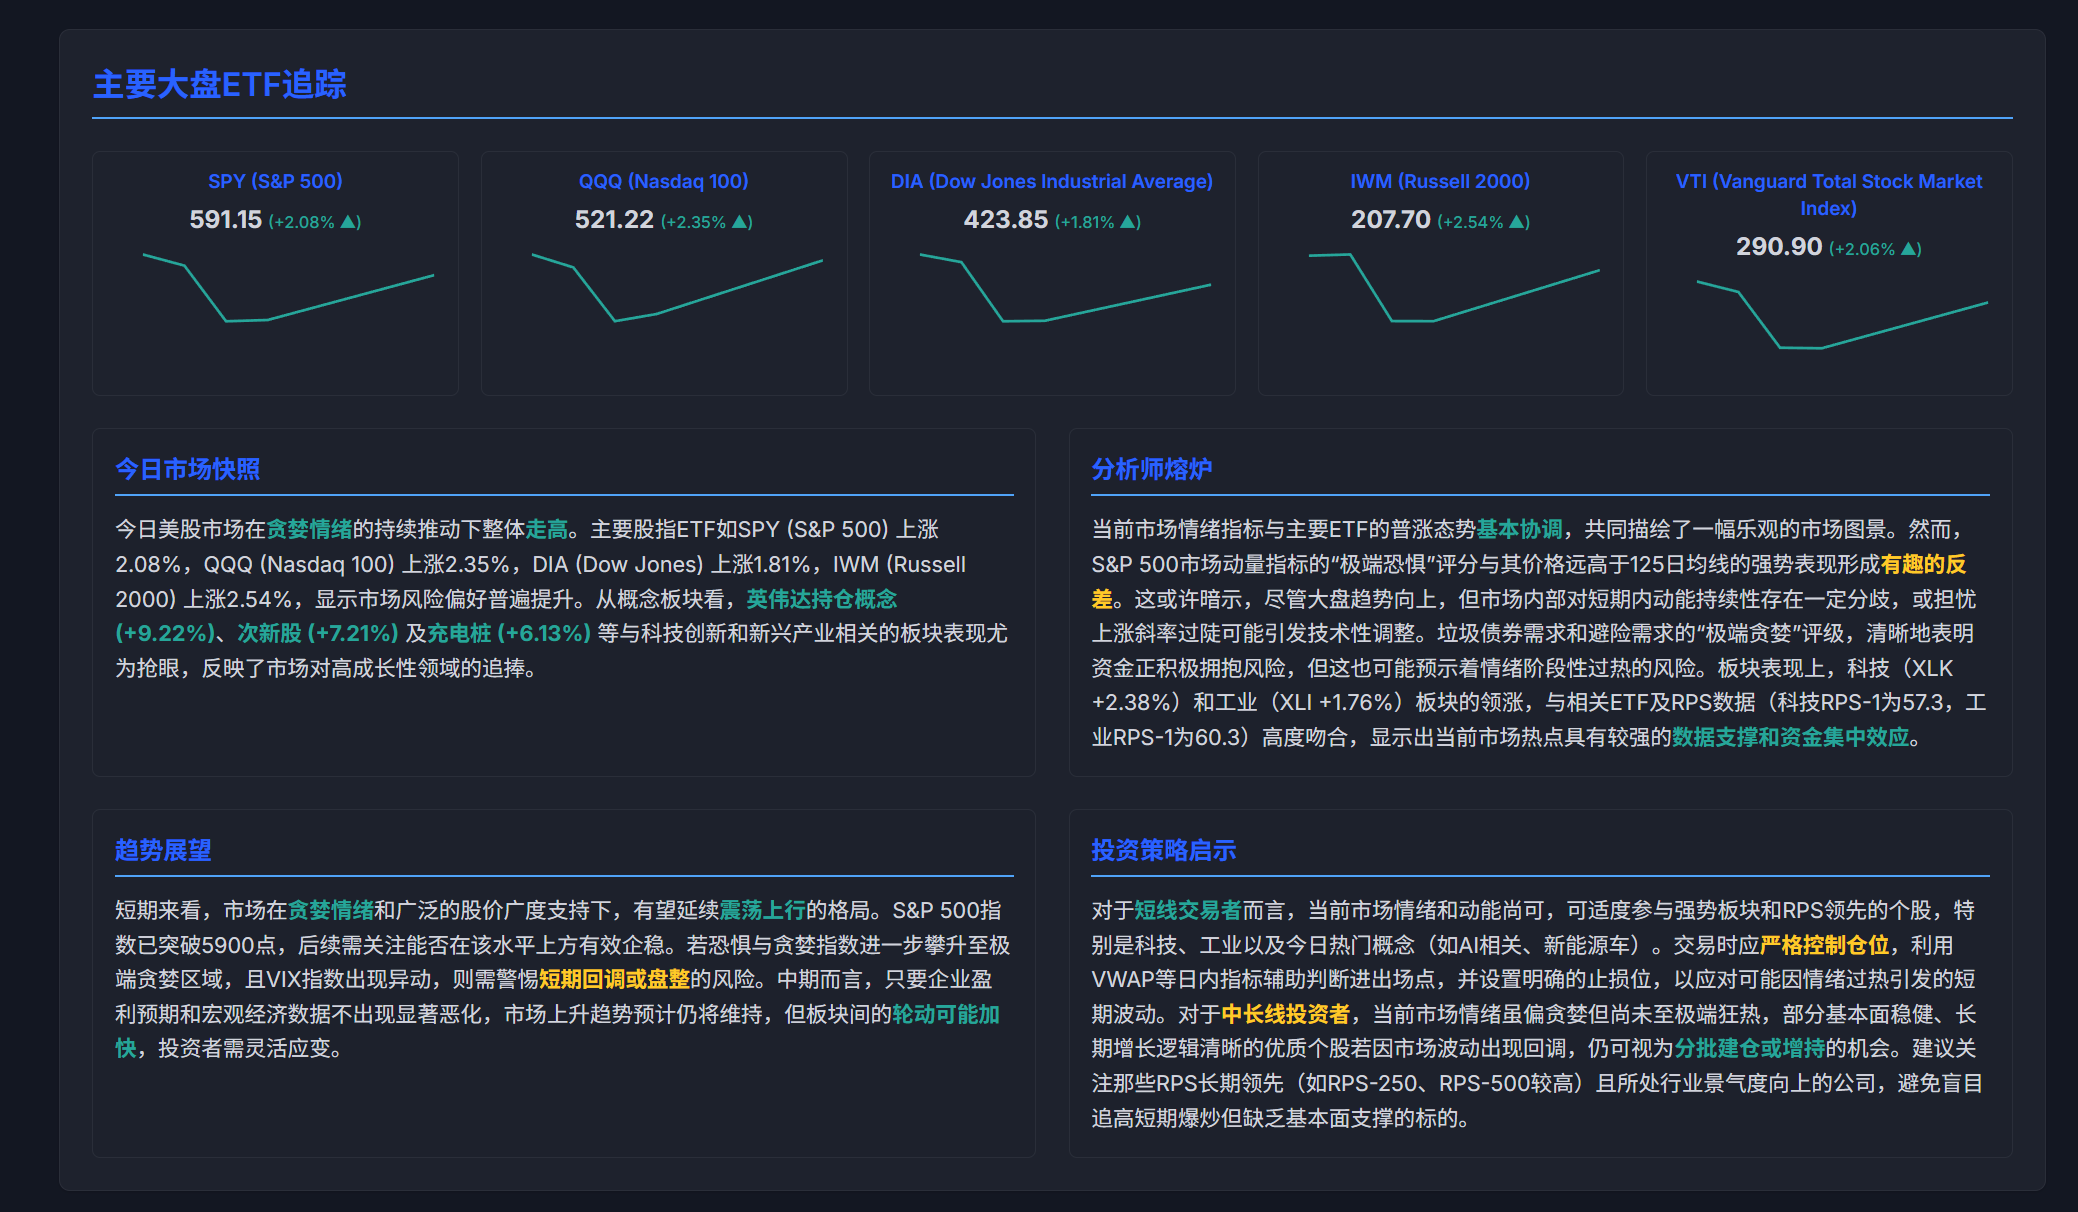Screen dimensions: 2078x1212
Task: Click highlighted 基本协调 text
Action: pos(1520,529)
